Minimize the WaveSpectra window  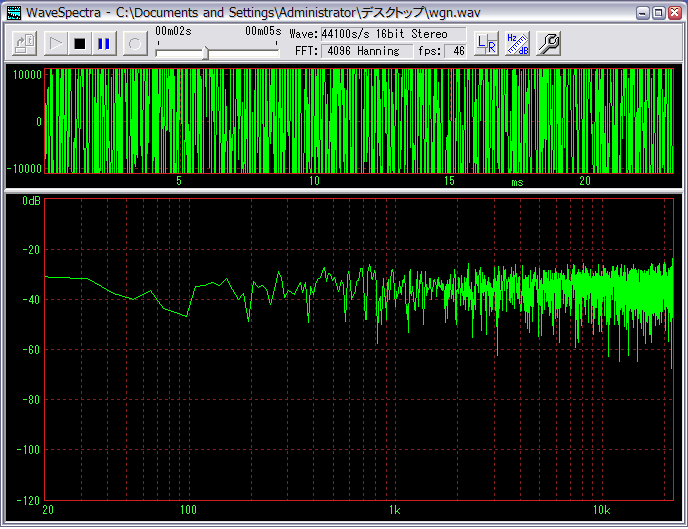click(642, 13)
